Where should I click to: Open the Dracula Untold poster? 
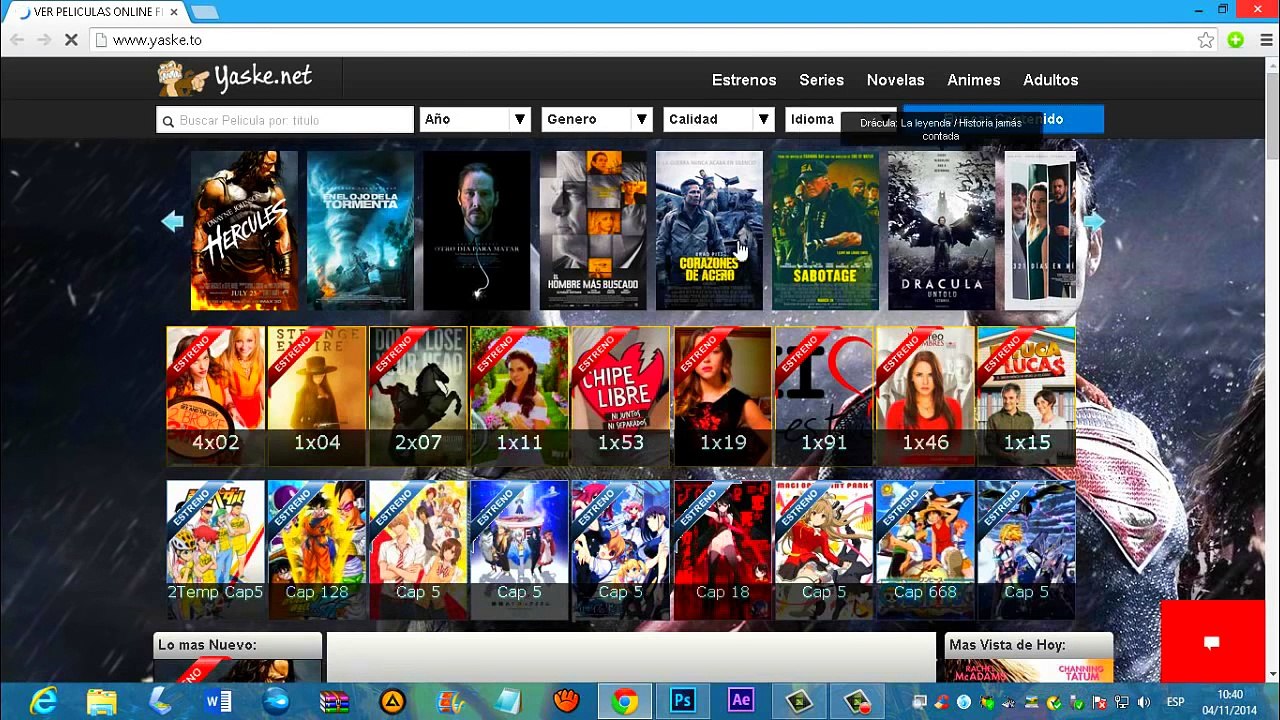(941, 230)
